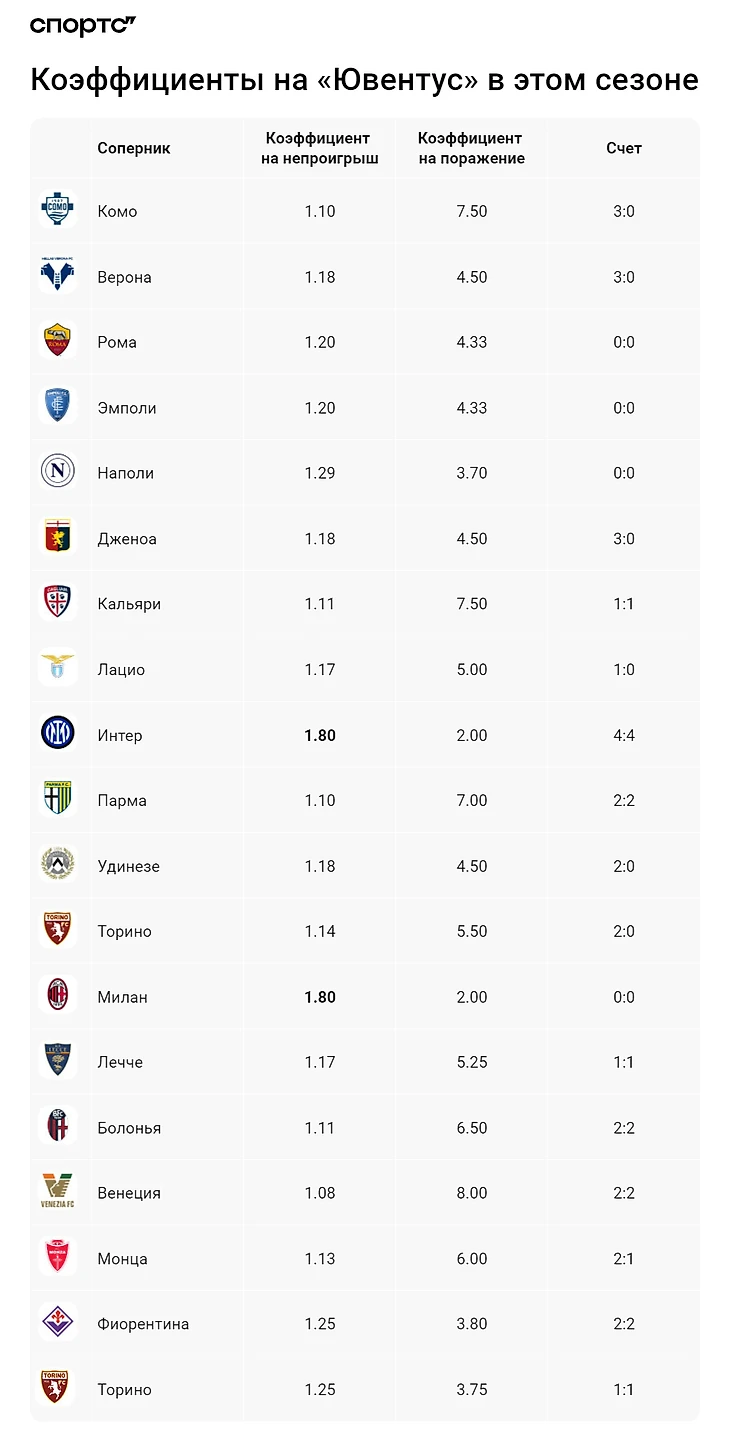Click the Napoli club crest icon

coord(58,473)
